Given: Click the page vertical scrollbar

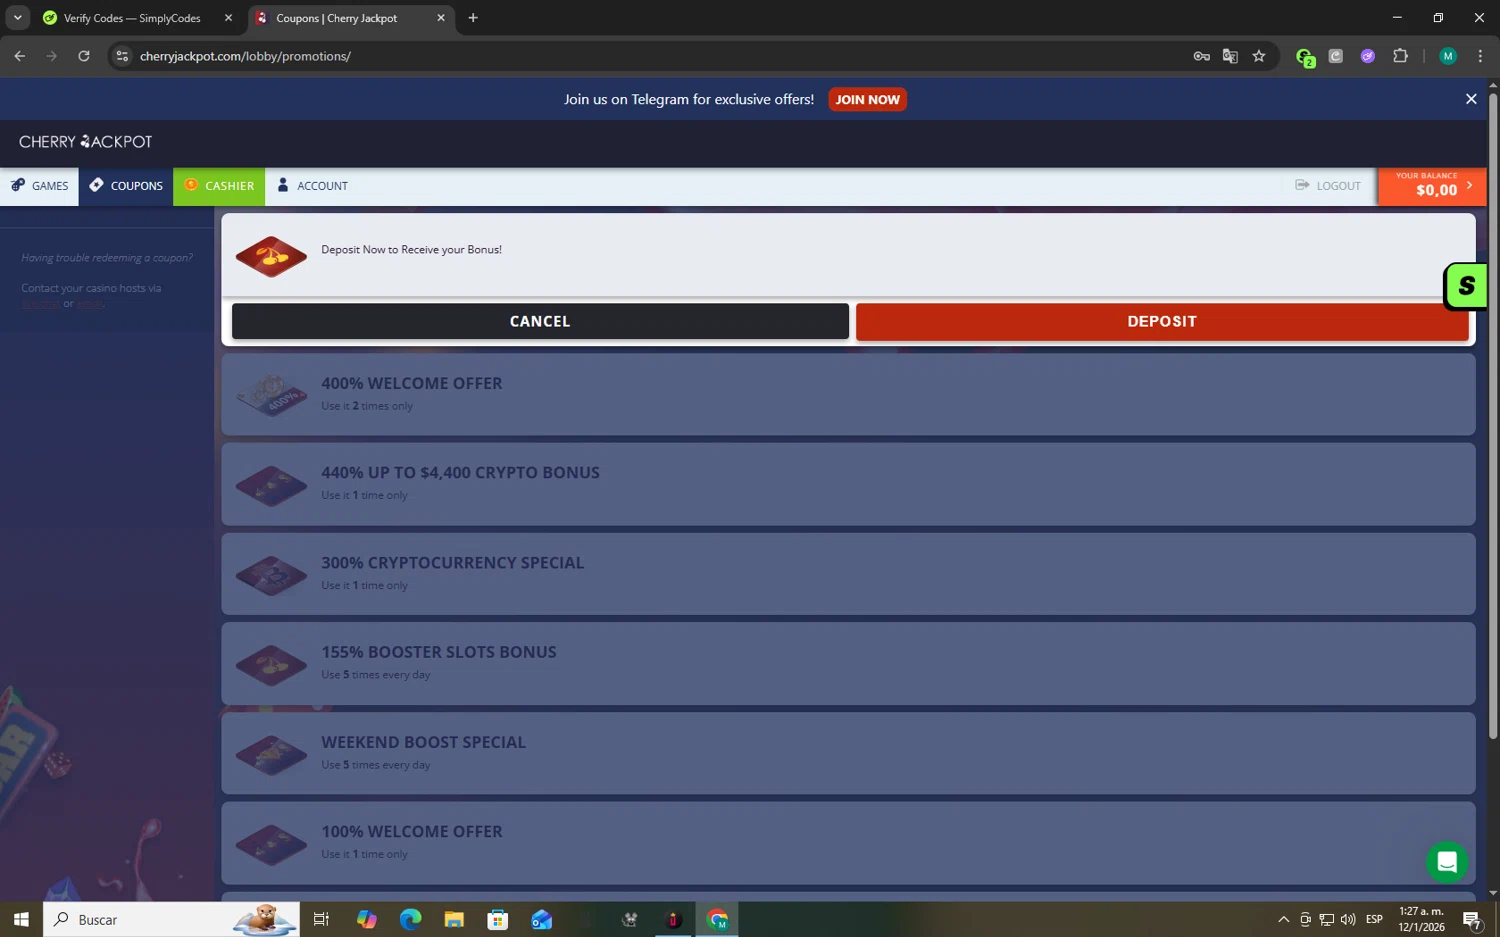Looking at the screenshot, I should 1493,417.
